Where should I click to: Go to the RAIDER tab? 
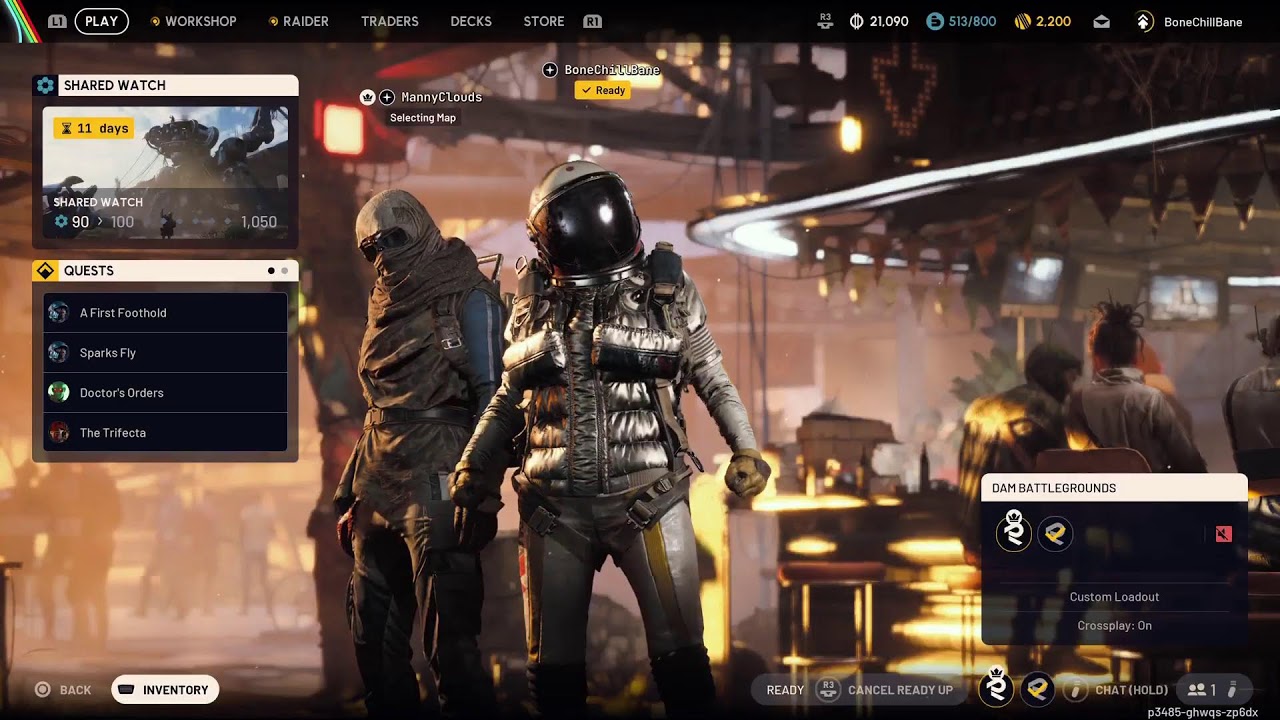(305, 21)
